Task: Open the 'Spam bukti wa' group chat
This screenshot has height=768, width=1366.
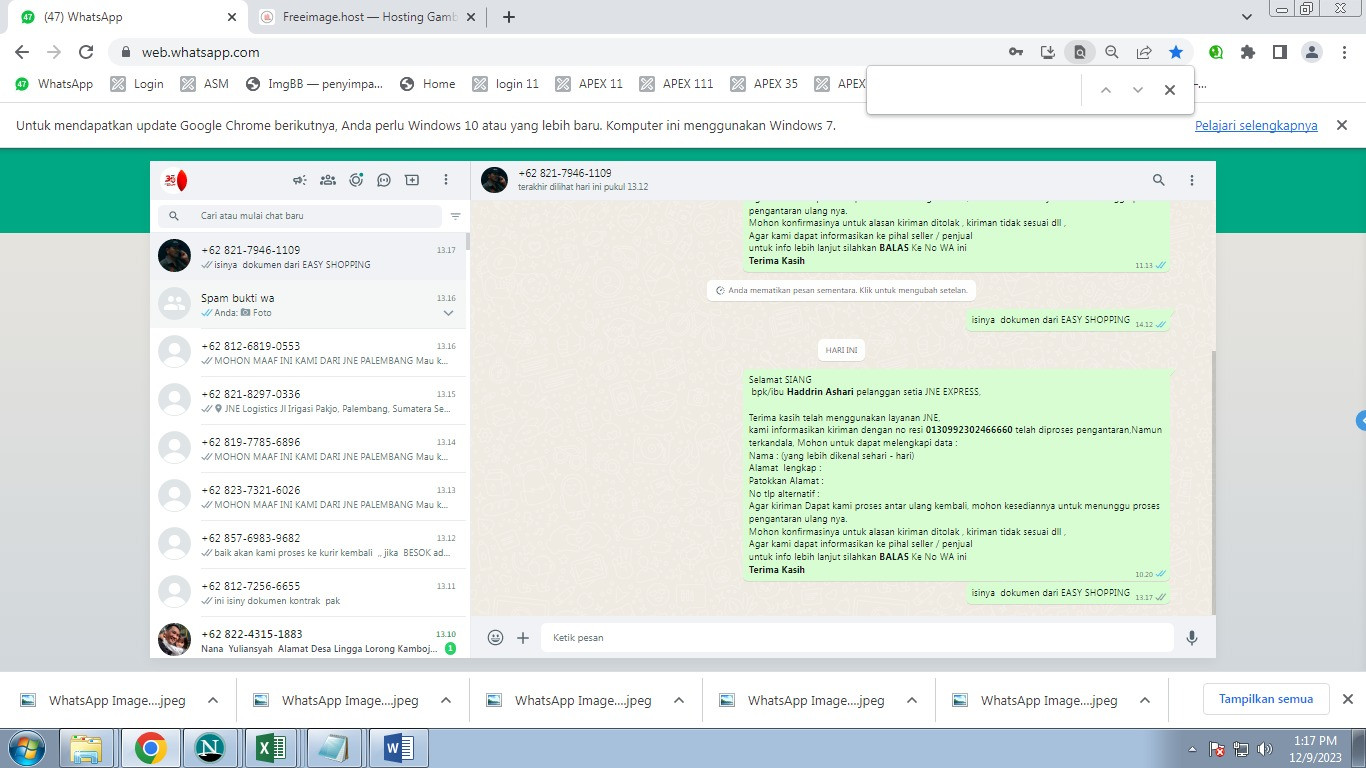Action: [309, 305]
